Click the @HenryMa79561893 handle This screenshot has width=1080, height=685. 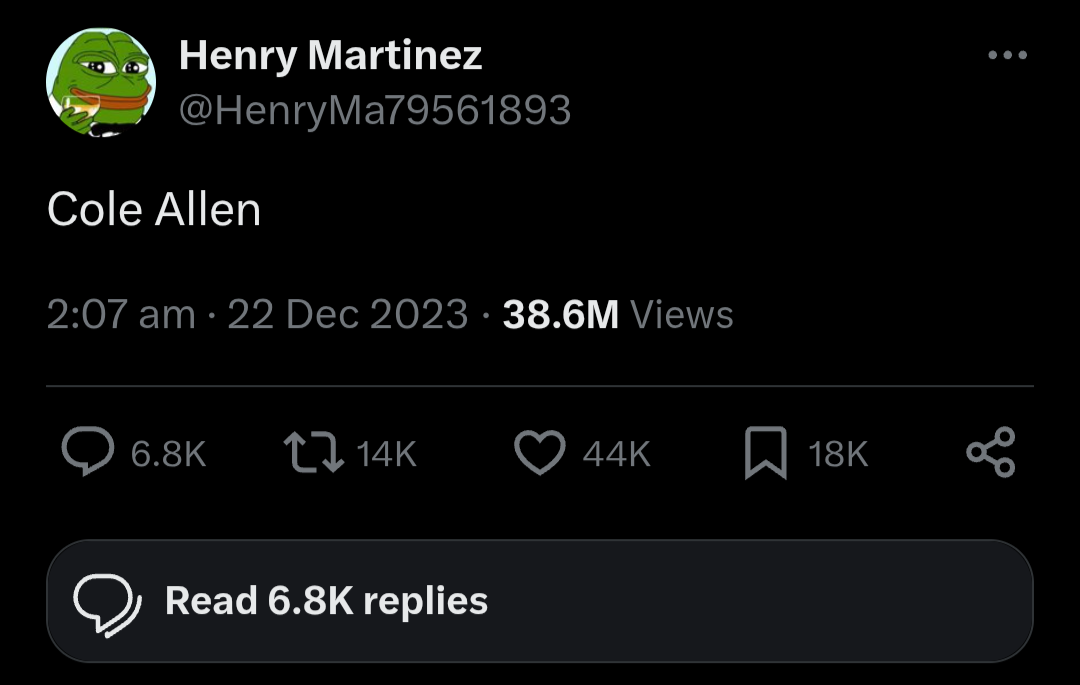coord(374,110)
